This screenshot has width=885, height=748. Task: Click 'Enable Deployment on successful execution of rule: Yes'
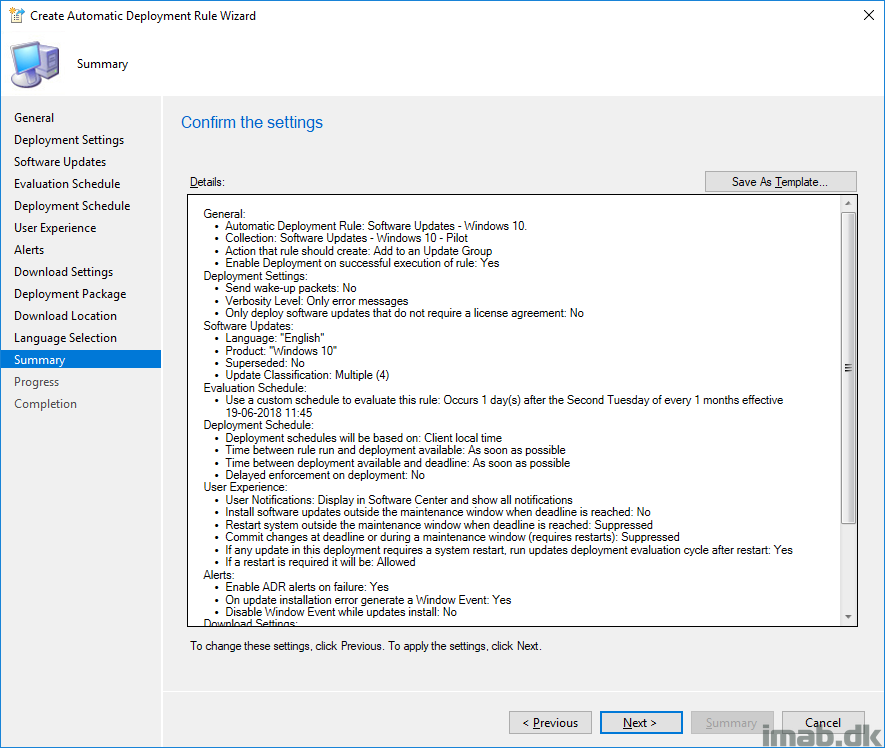tap(362, 263)
